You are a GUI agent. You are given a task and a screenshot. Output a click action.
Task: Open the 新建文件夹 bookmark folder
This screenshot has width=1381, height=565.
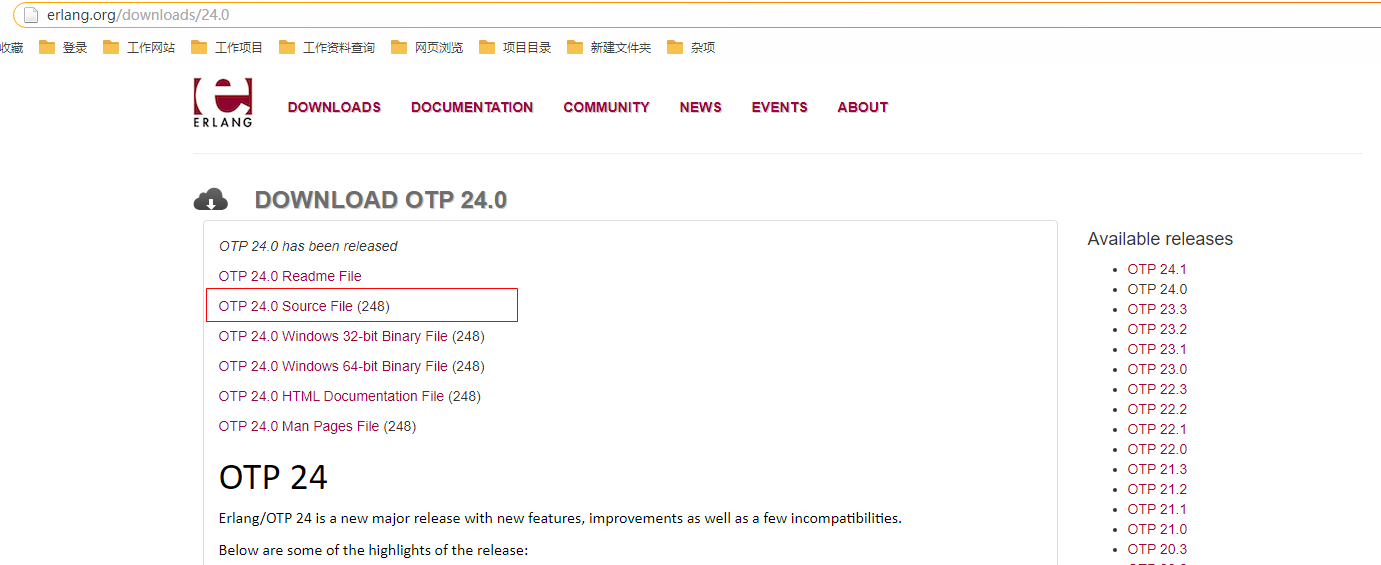coord(609,47)
